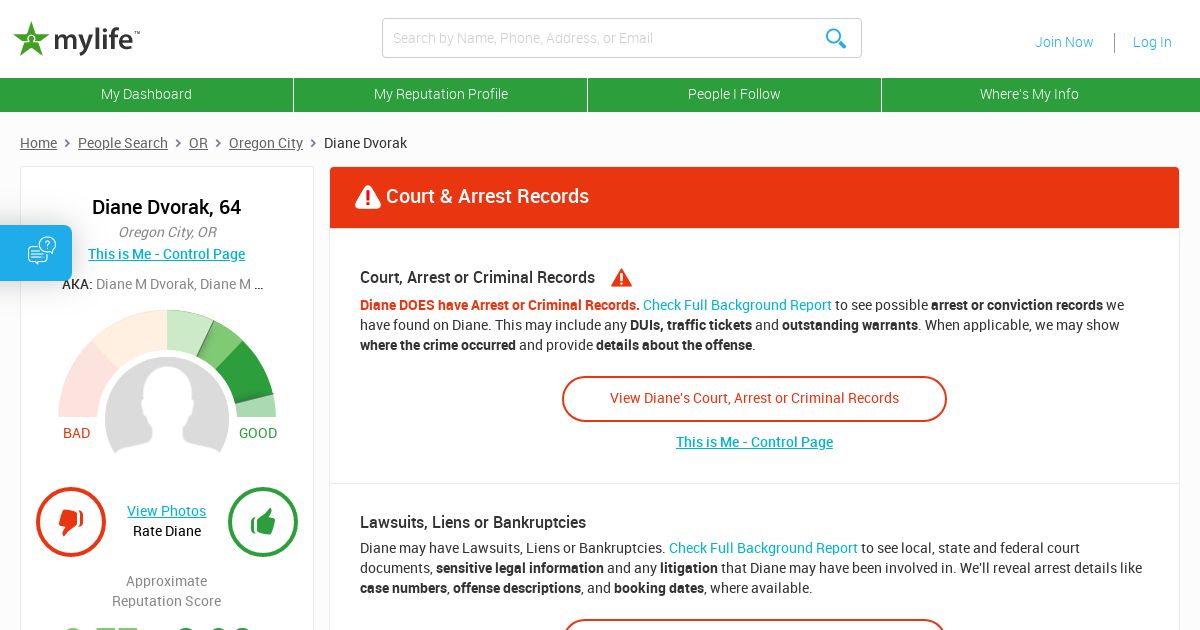
Task: Click This is Me link below records button
Action: click(754, 442)
